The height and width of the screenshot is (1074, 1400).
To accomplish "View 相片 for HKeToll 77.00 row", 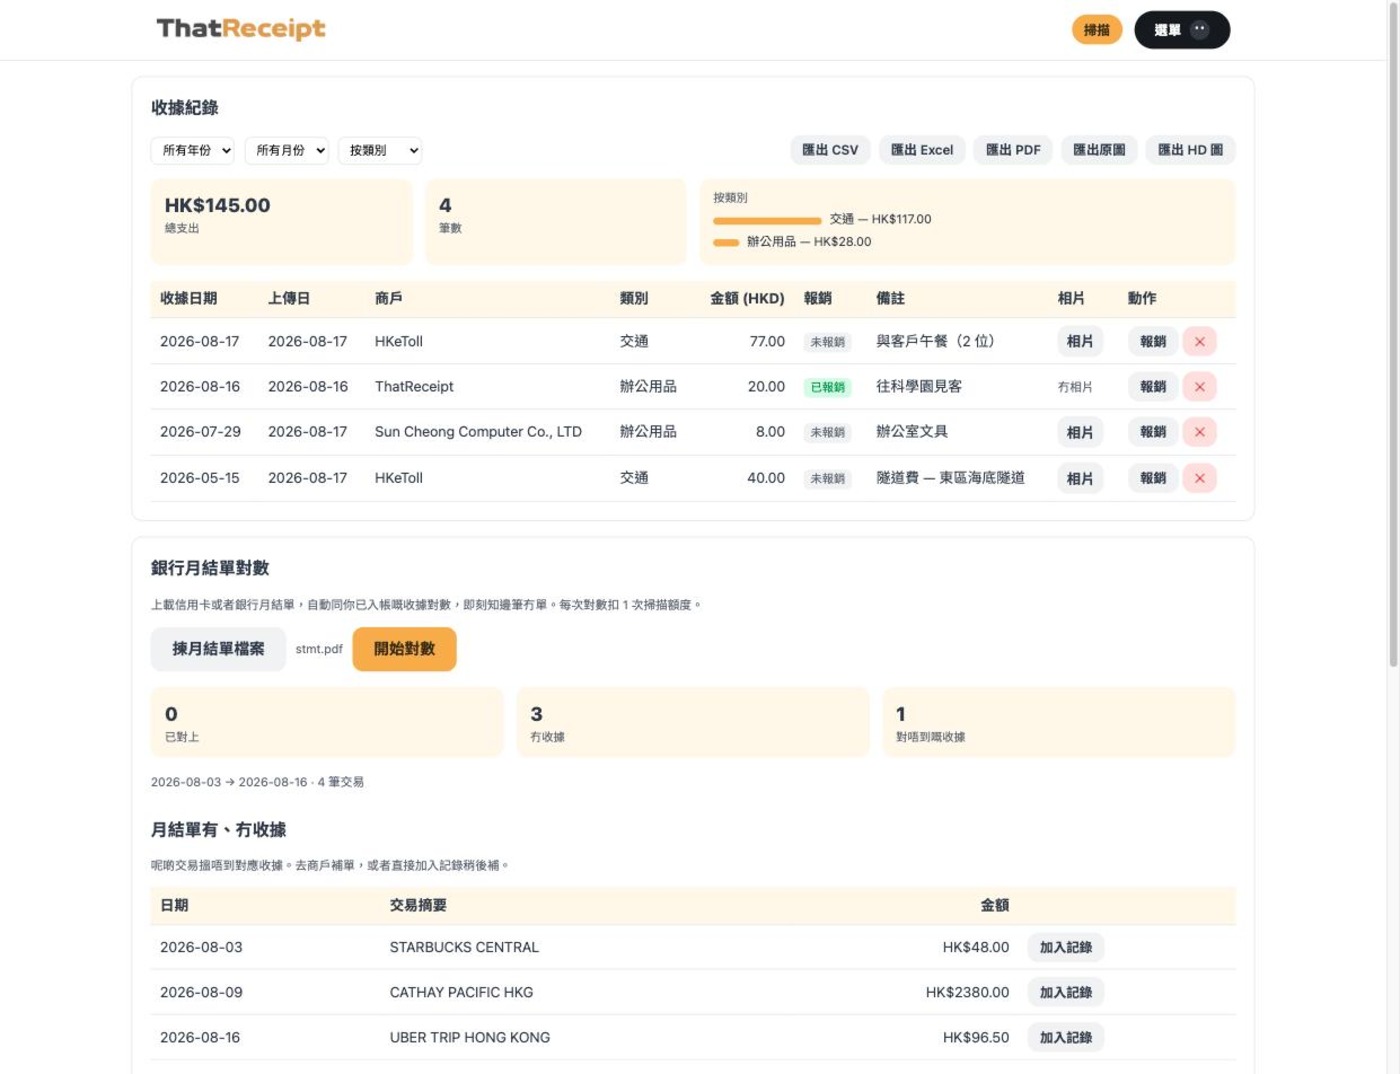I will tap(1080, 341).
